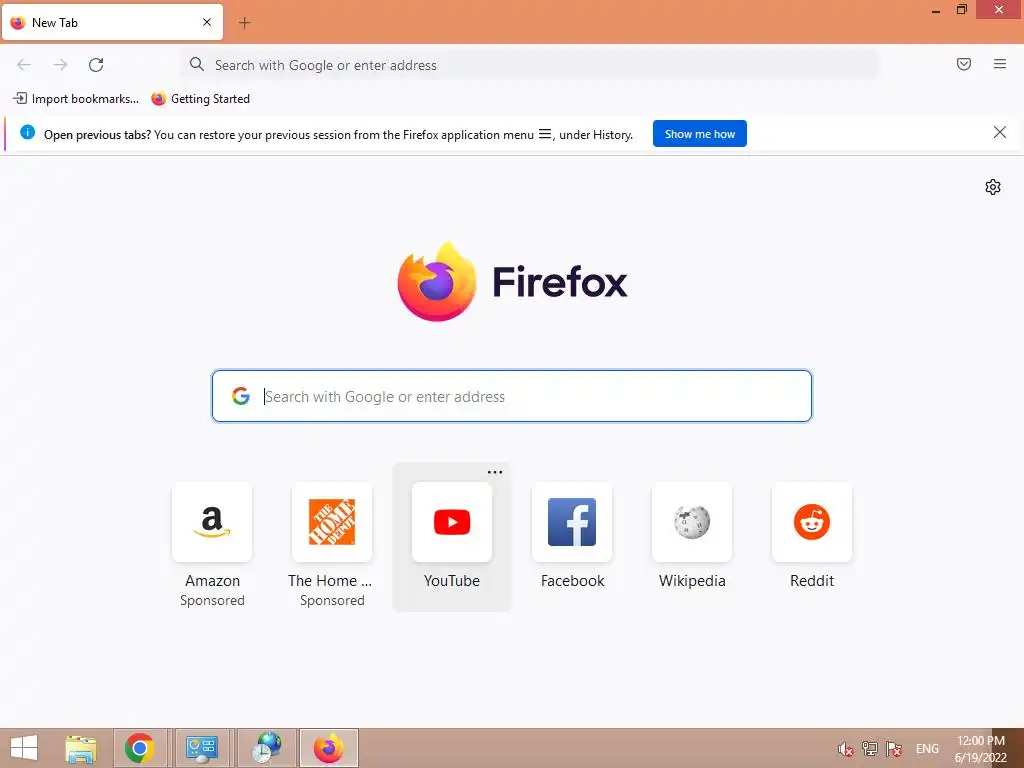Launch Google Chrome from the taskbar

tap(140, 748)
